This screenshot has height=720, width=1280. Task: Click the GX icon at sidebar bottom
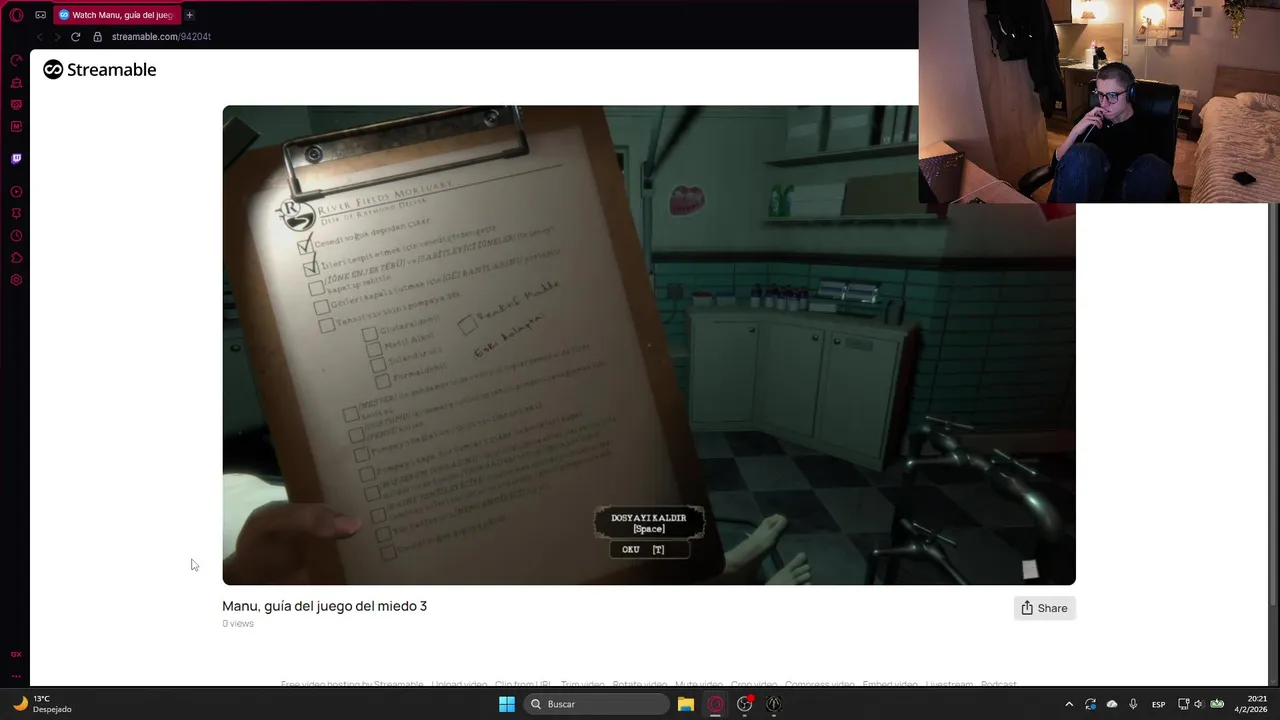[16, 654]
